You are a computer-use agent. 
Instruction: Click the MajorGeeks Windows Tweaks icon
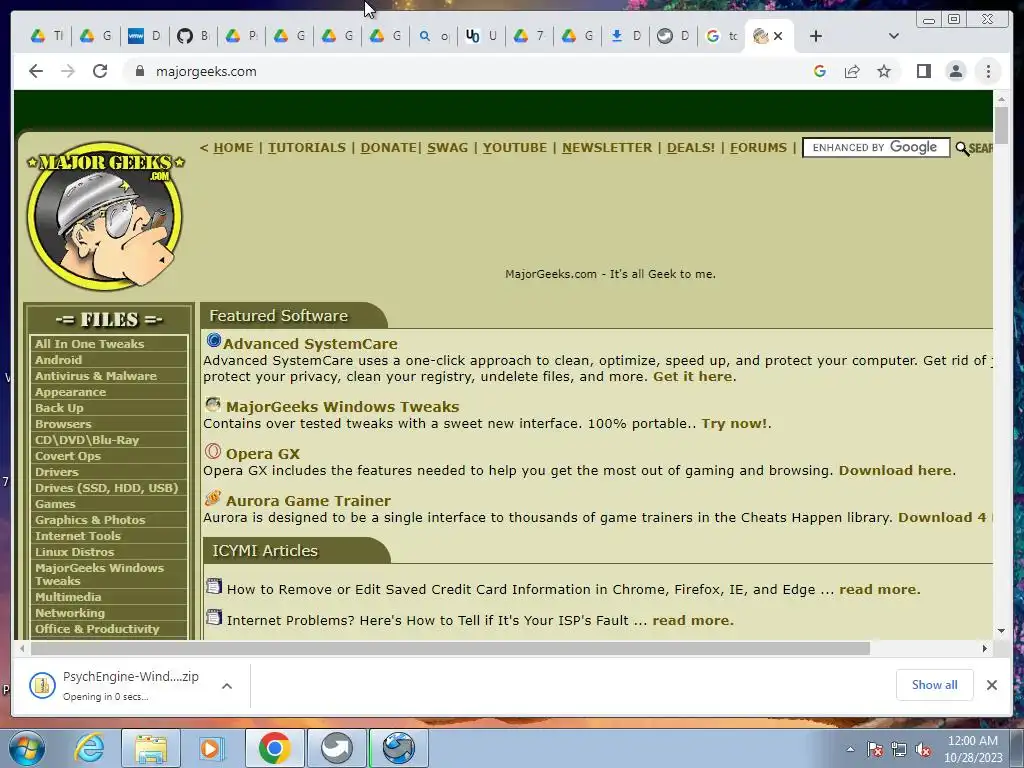(x=213, y=404)
